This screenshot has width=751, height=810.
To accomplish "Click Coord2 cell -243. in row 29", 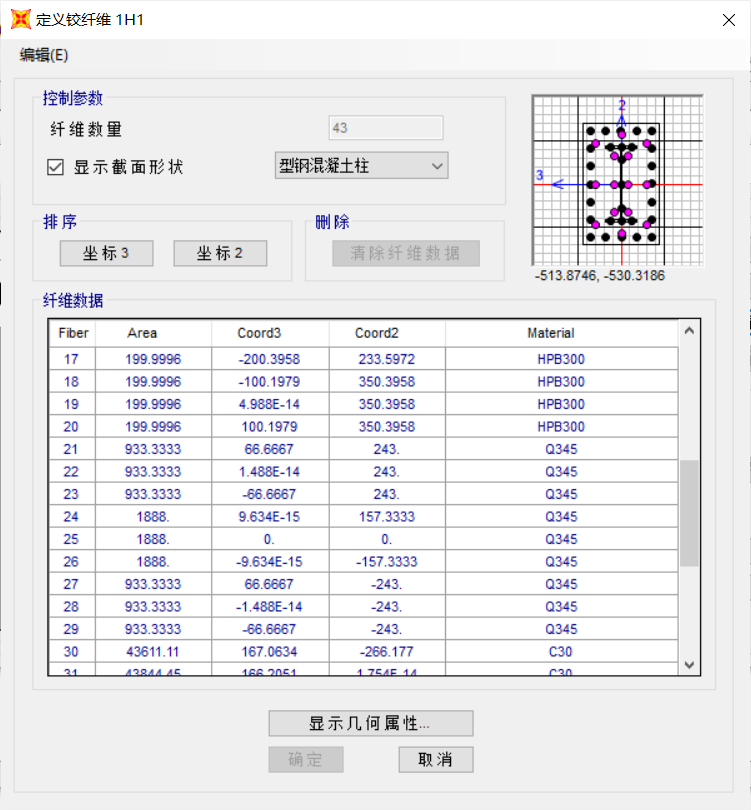I will pos(387,629).
